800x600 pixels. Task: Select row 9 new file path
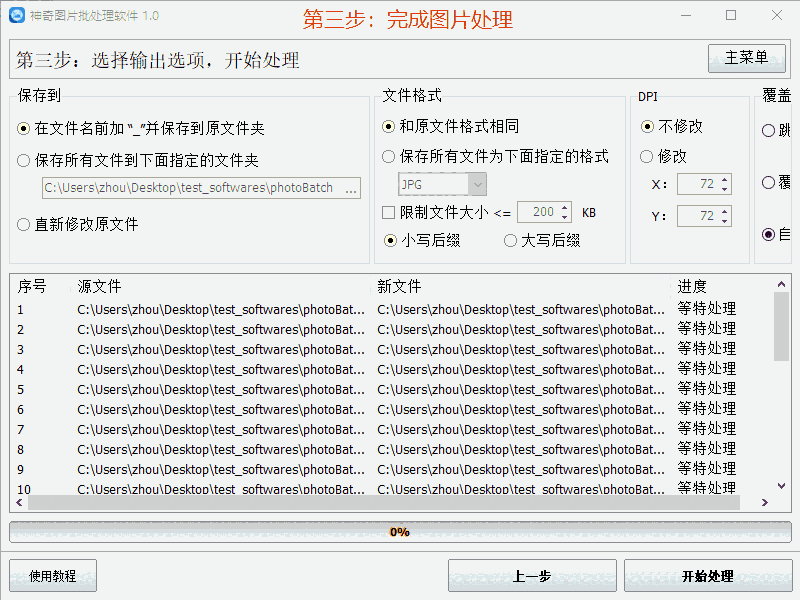pyautogui.click(x=521, y=469)
